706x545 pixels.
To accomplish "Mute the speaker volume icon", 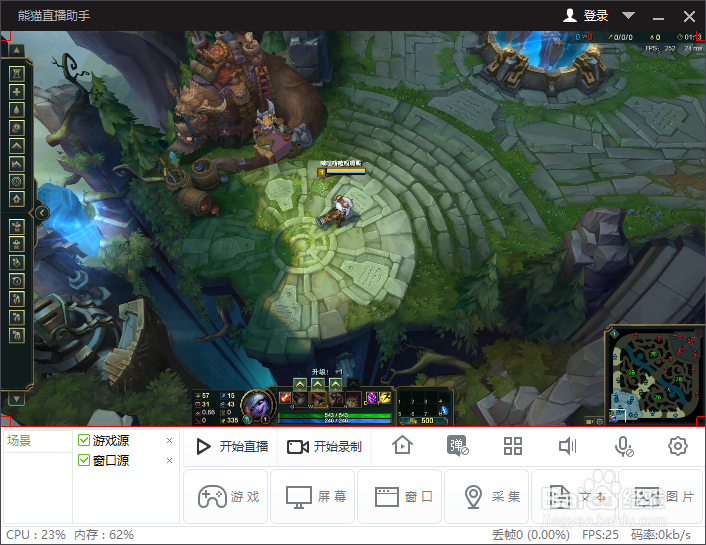I will pos(567,446).
